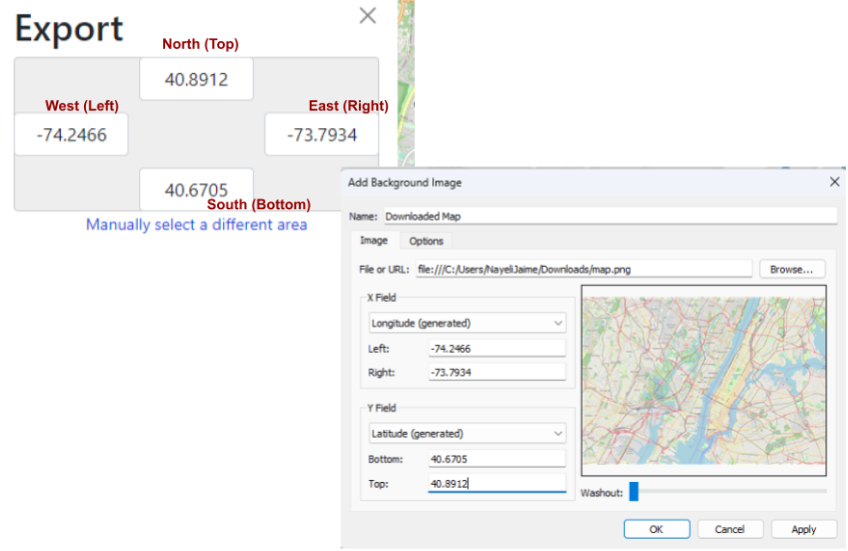Click the File or URL path field
The width and height of the screenshot is (848, 551).
pos(583,269)
